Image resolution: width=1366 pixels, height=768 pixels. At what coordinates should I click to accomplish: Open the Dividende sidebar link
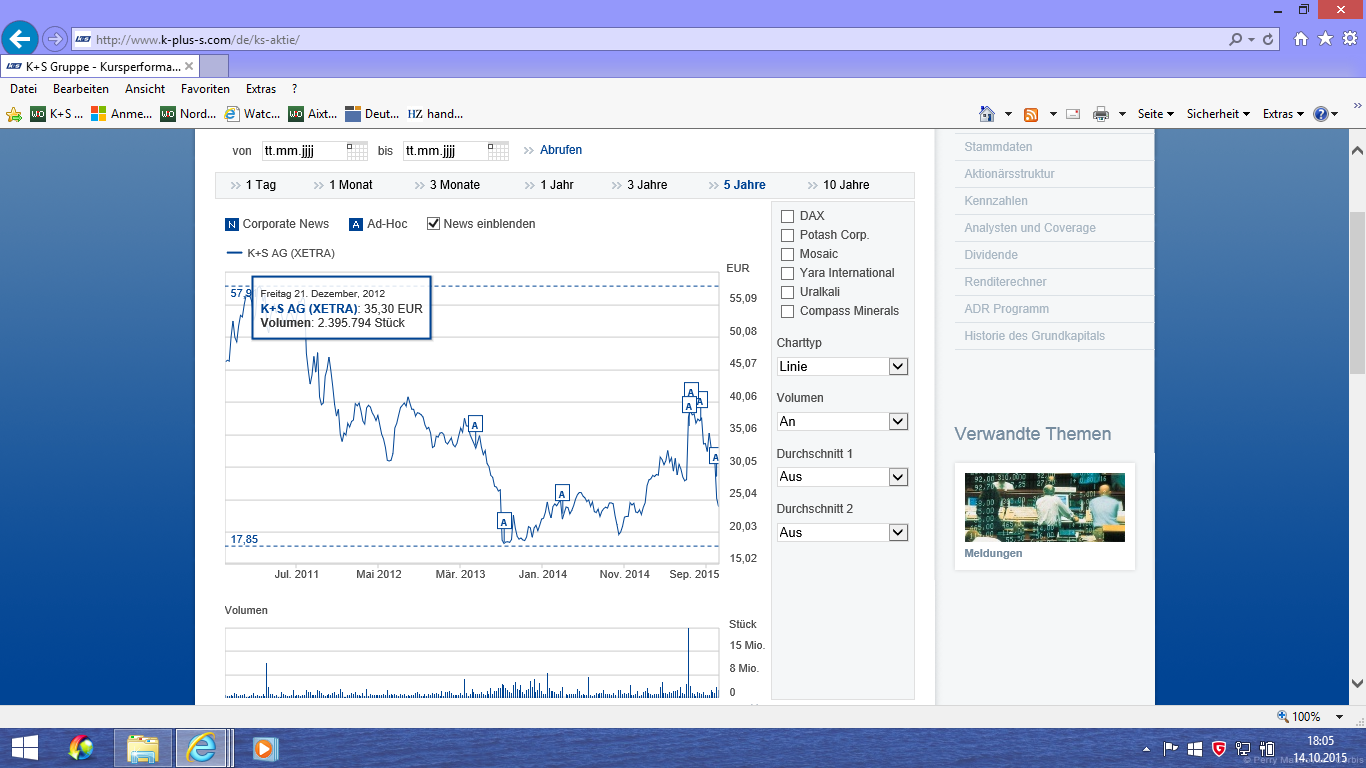click(991, 255)
